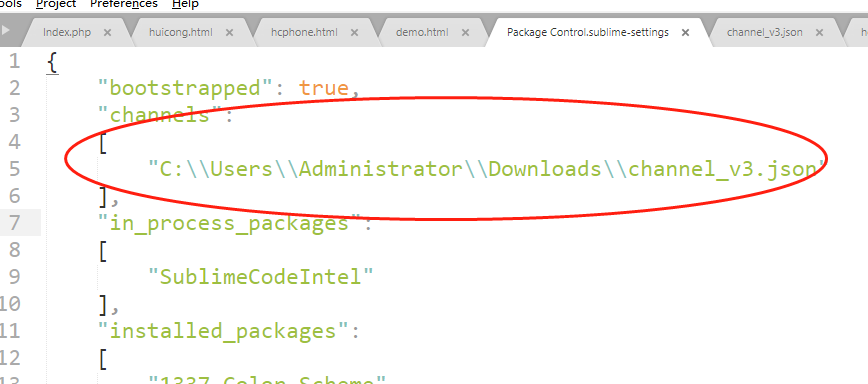Click line number 7 in gutter
The image size is (868, 384).
(14, 223)
